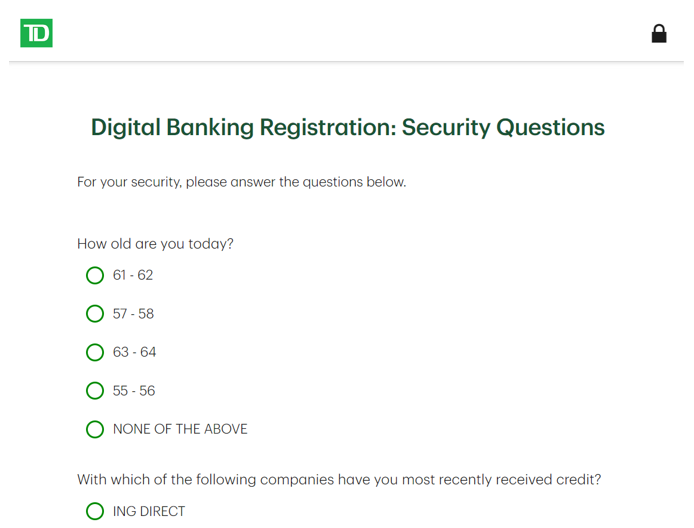Click empty header space between logo and padlock
The height and width of the screenshot is (528, 694).
tap(350, 34)
